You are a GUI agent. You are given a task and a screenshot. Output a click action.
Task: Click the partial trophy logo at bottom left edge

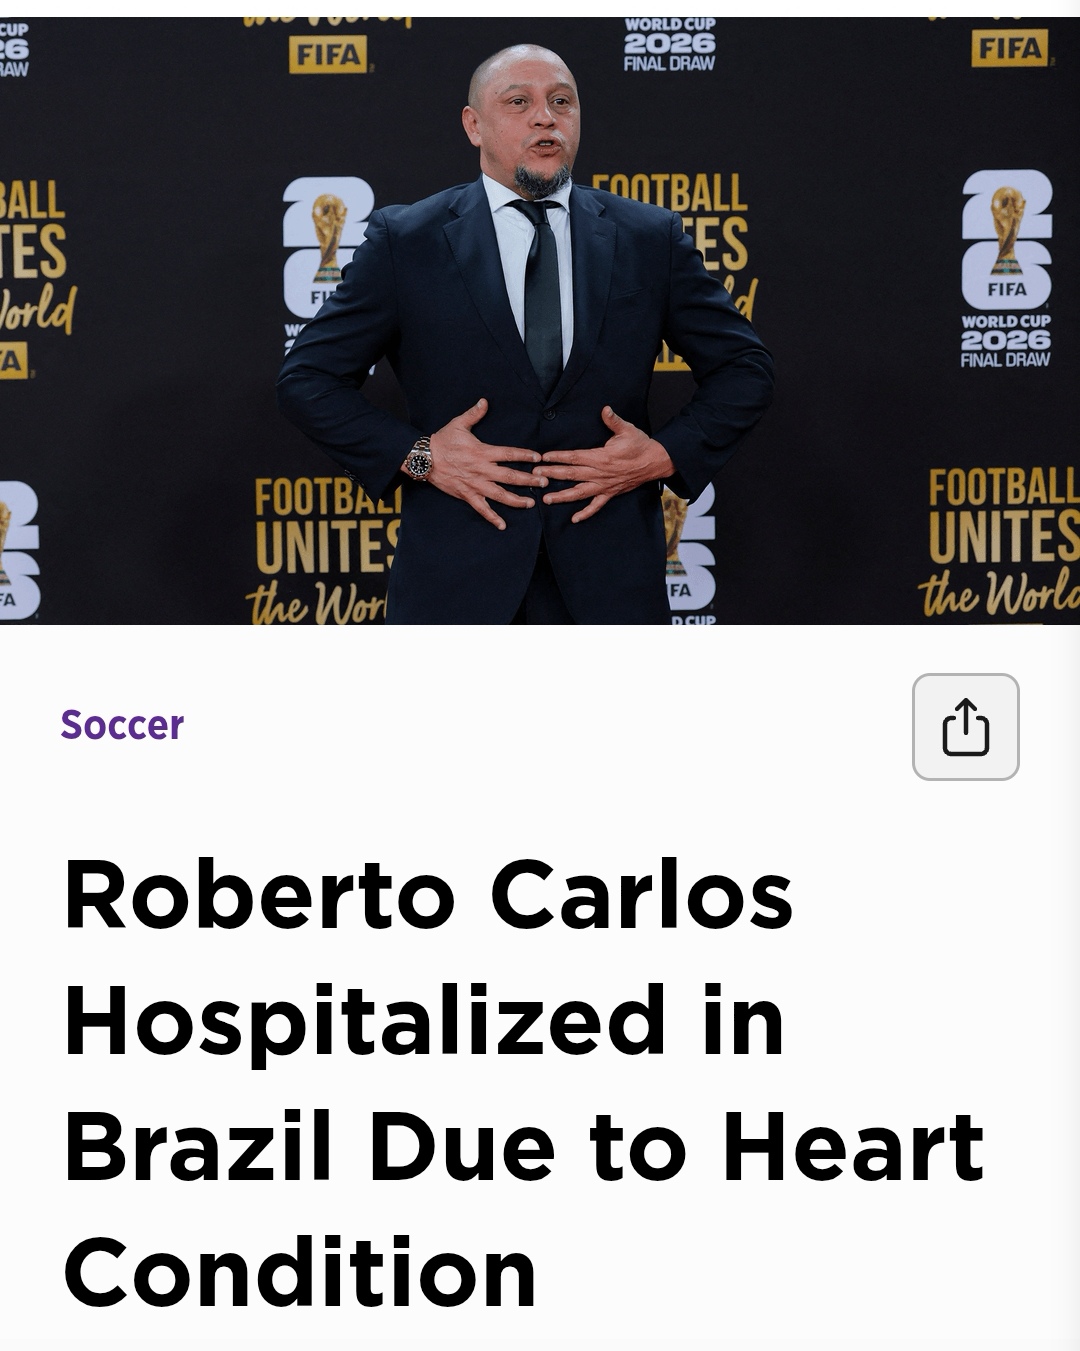pos(18,550)
